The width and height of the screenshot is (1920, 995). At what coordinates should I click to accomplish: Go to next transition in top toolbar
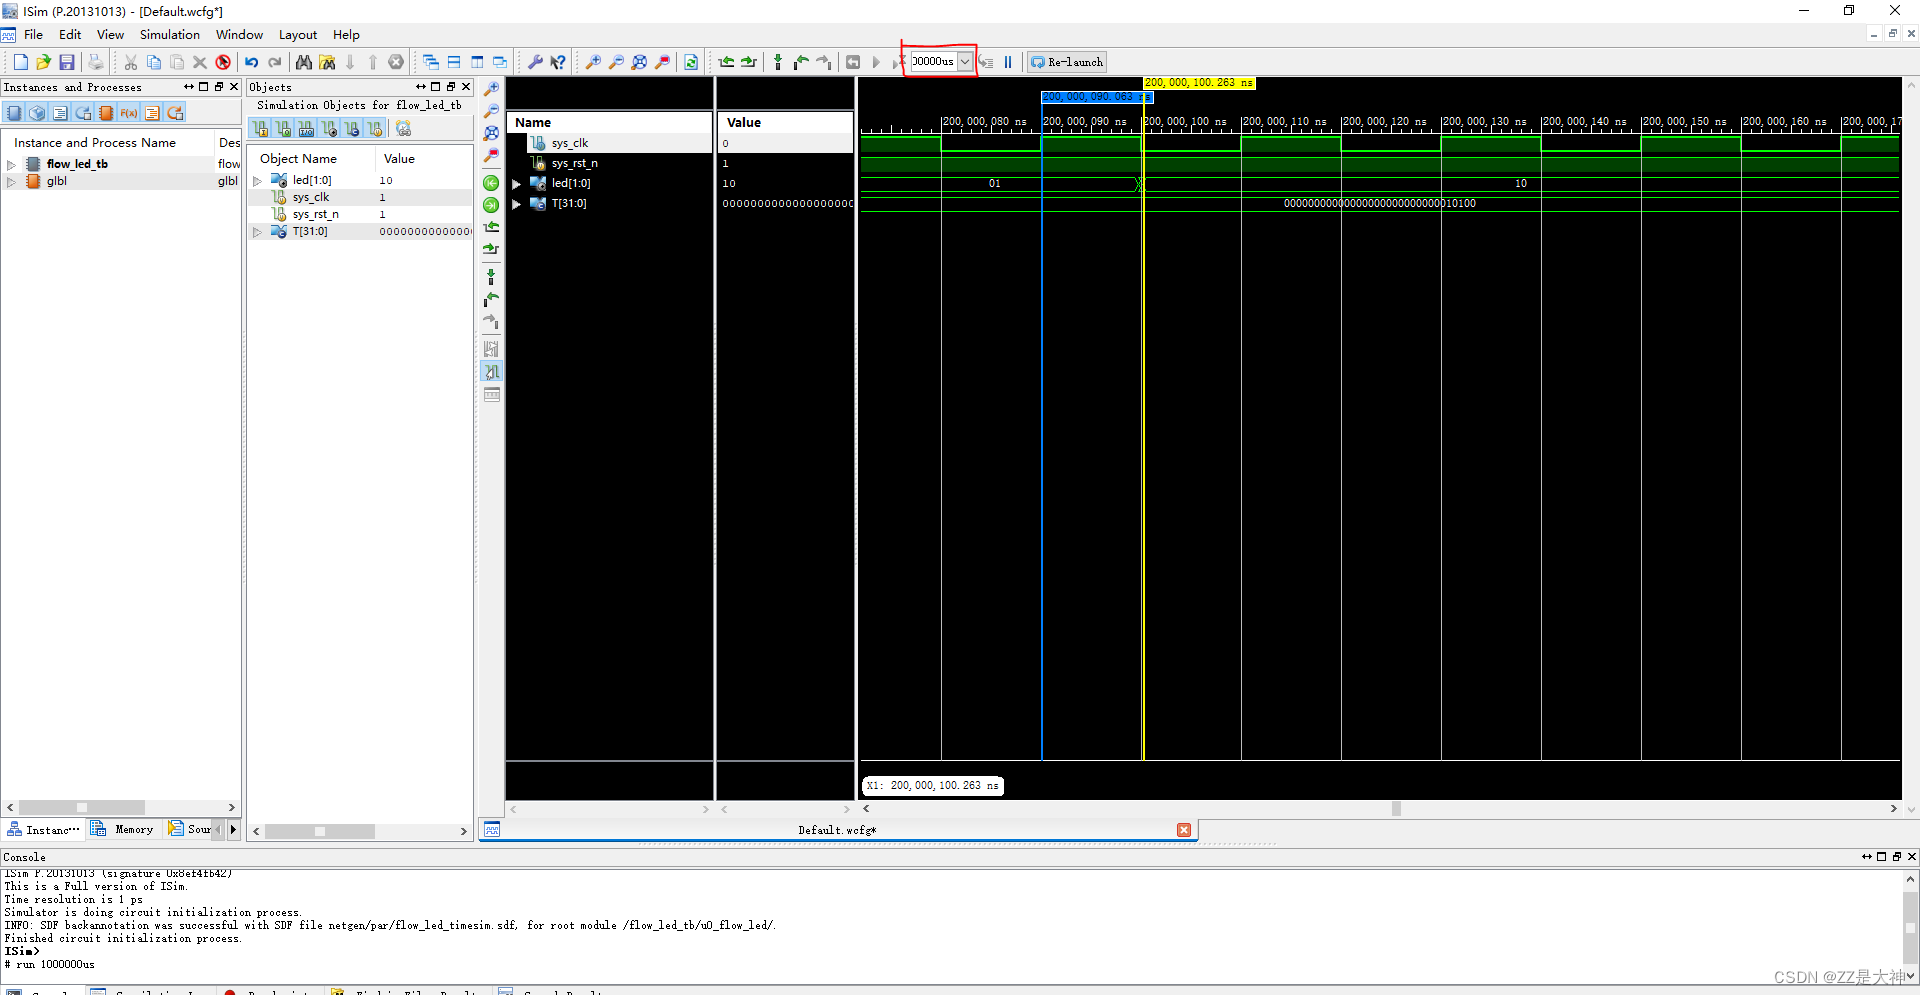(749, 62)
